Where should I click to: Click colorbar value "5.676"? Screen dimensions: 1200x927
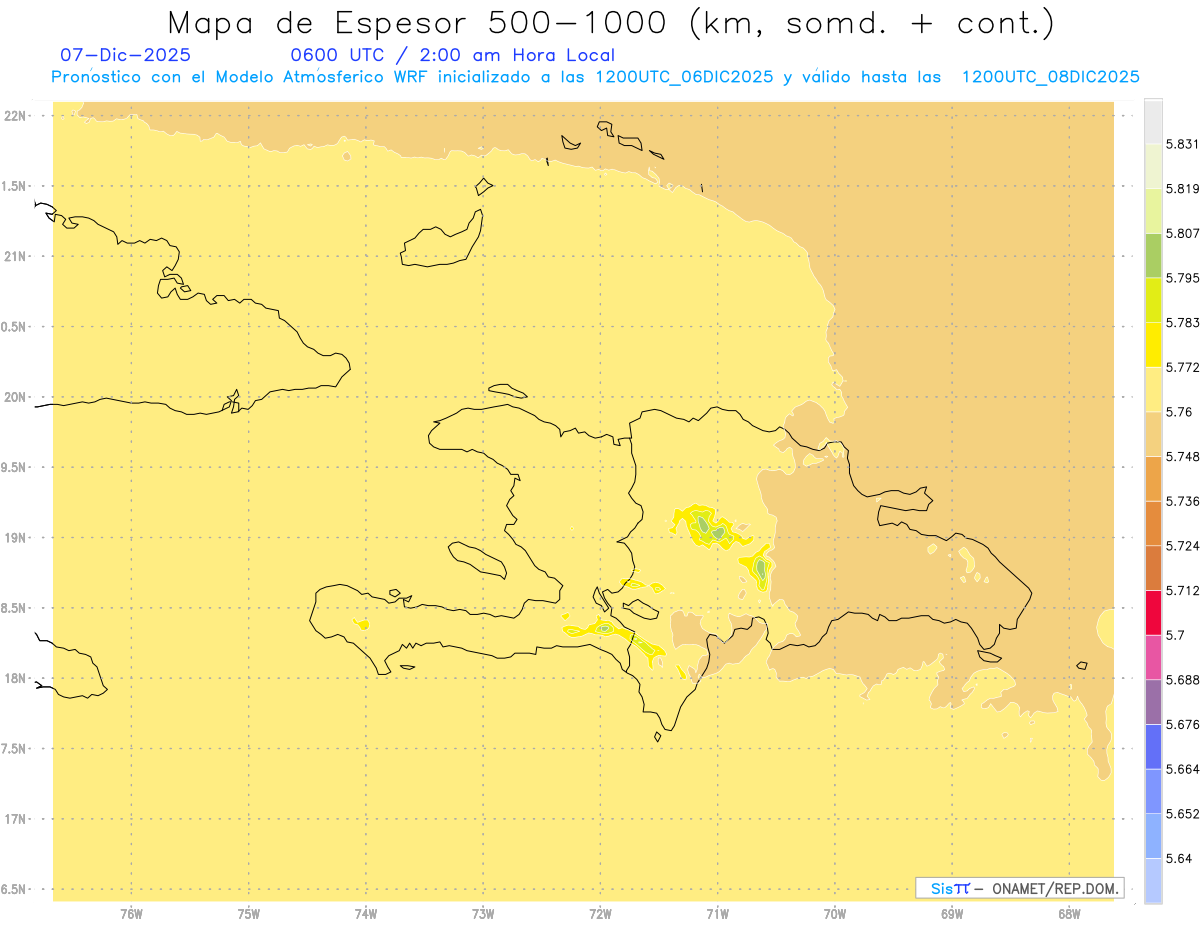click(1182, 724)
